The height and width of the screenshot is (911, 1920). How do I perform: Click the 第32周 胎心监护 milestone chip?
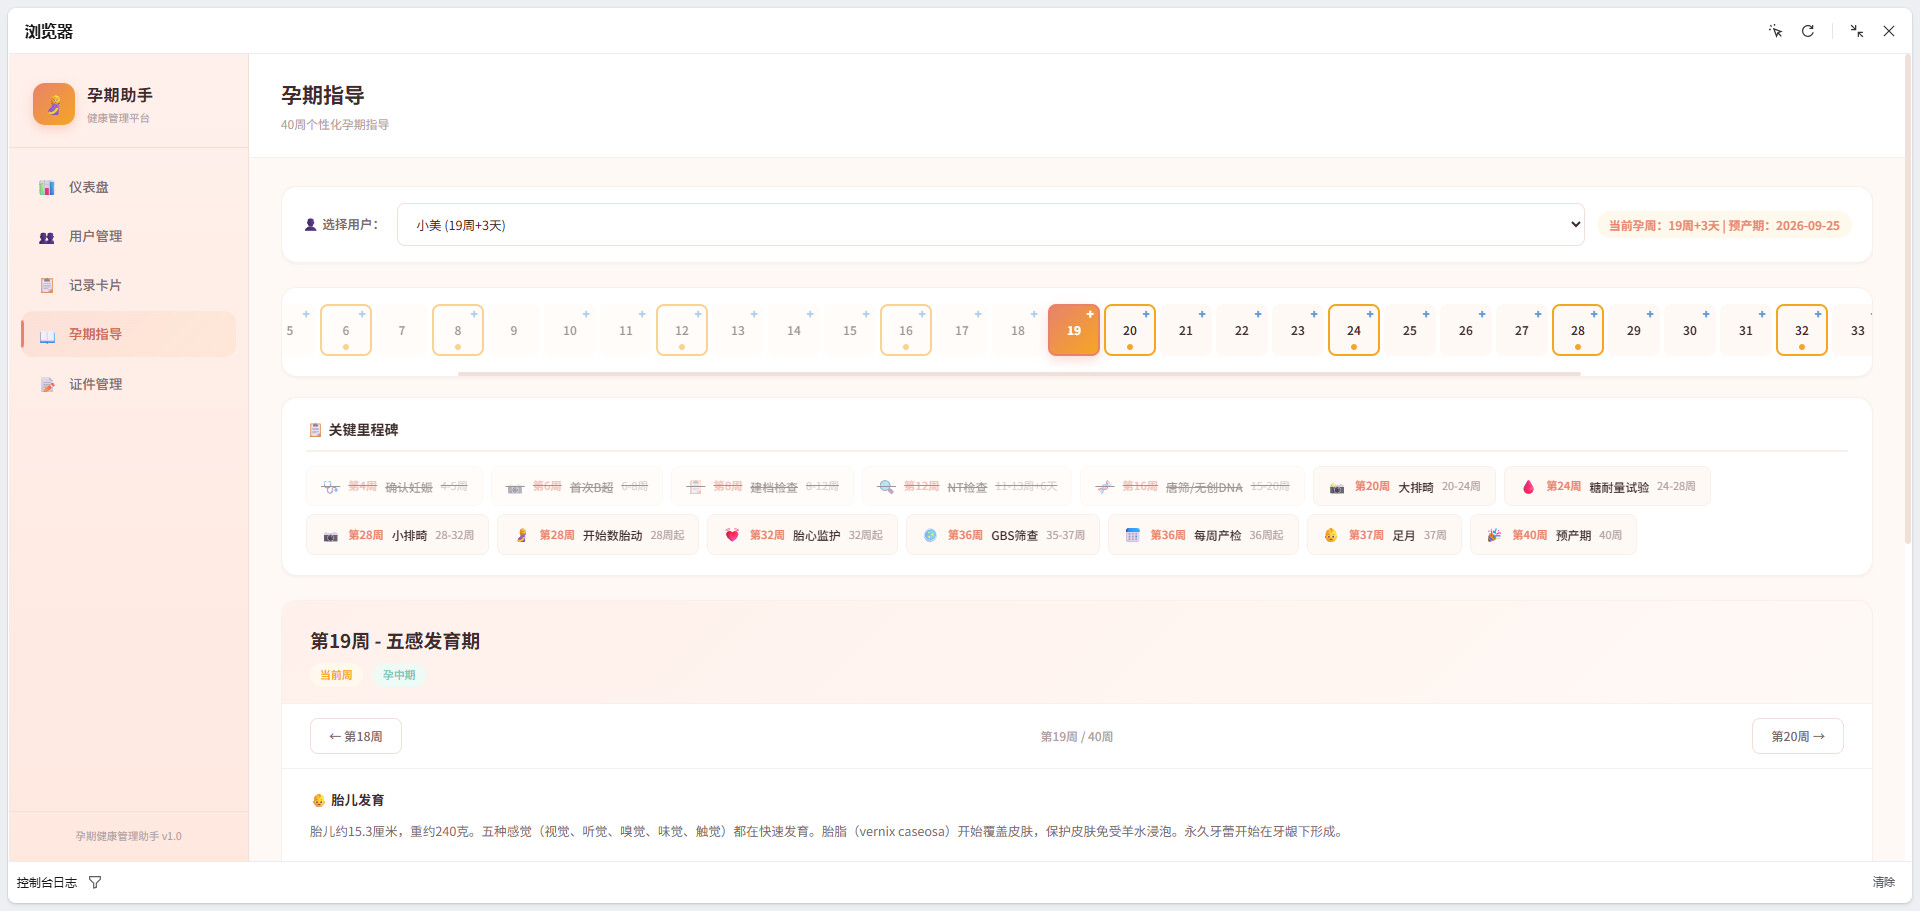point(802,535)
